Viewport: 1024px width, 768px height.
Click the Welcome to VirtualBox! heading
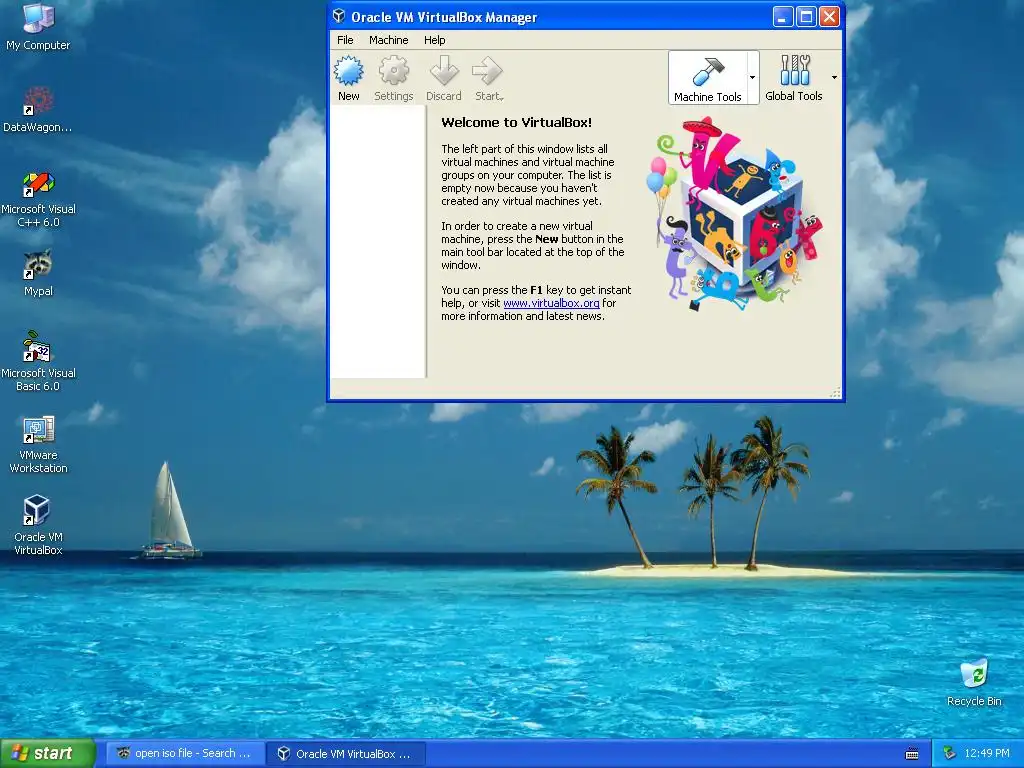coord(517,122)
